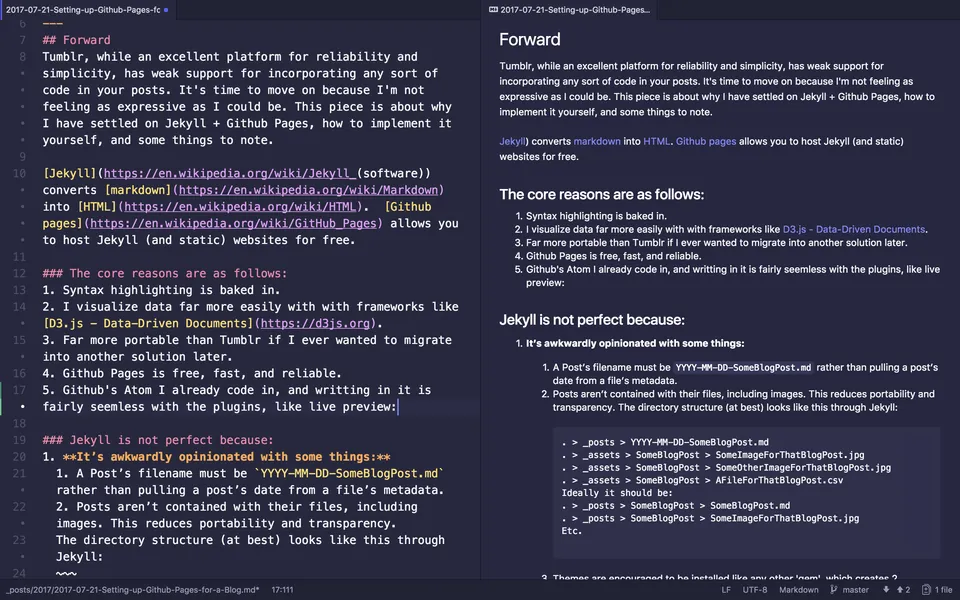The image size is (960, 600).
Task: Click the '17:111' cursor position indicator
Action: pyautogui.click(x=282, y=590)
